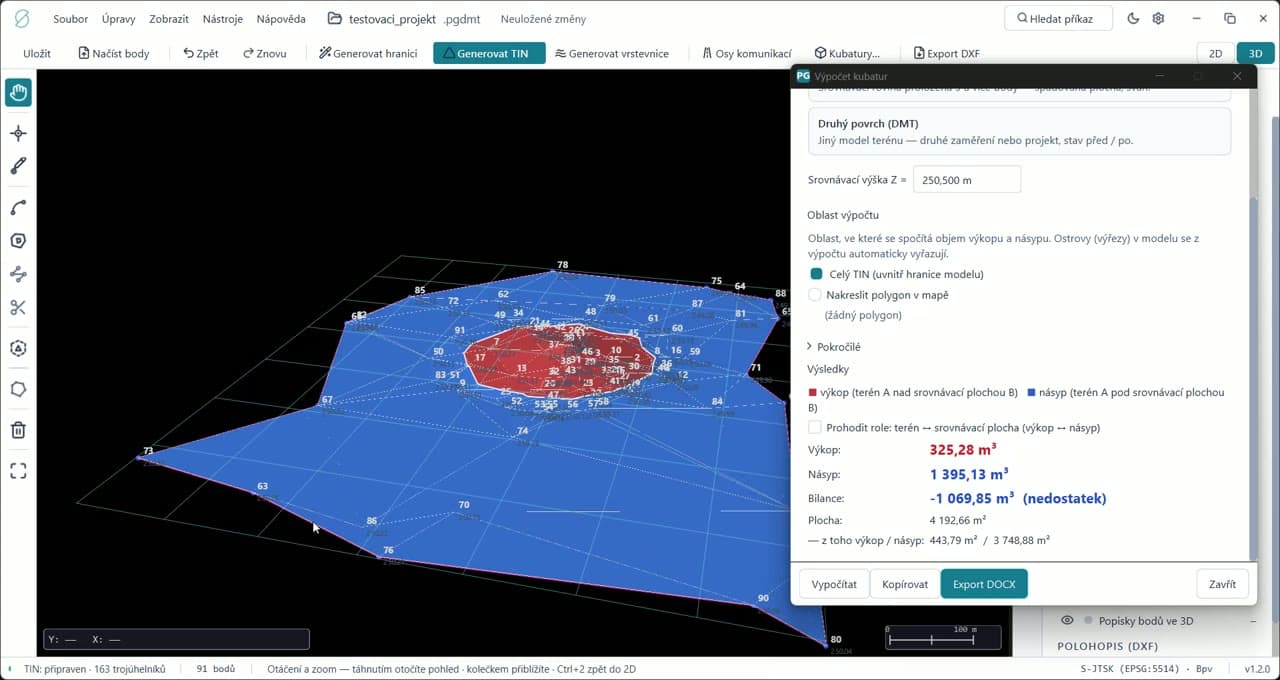Select the brush drawing tool
The height and width of the screenshot is (680, 1280).
[x=18, y=166]
